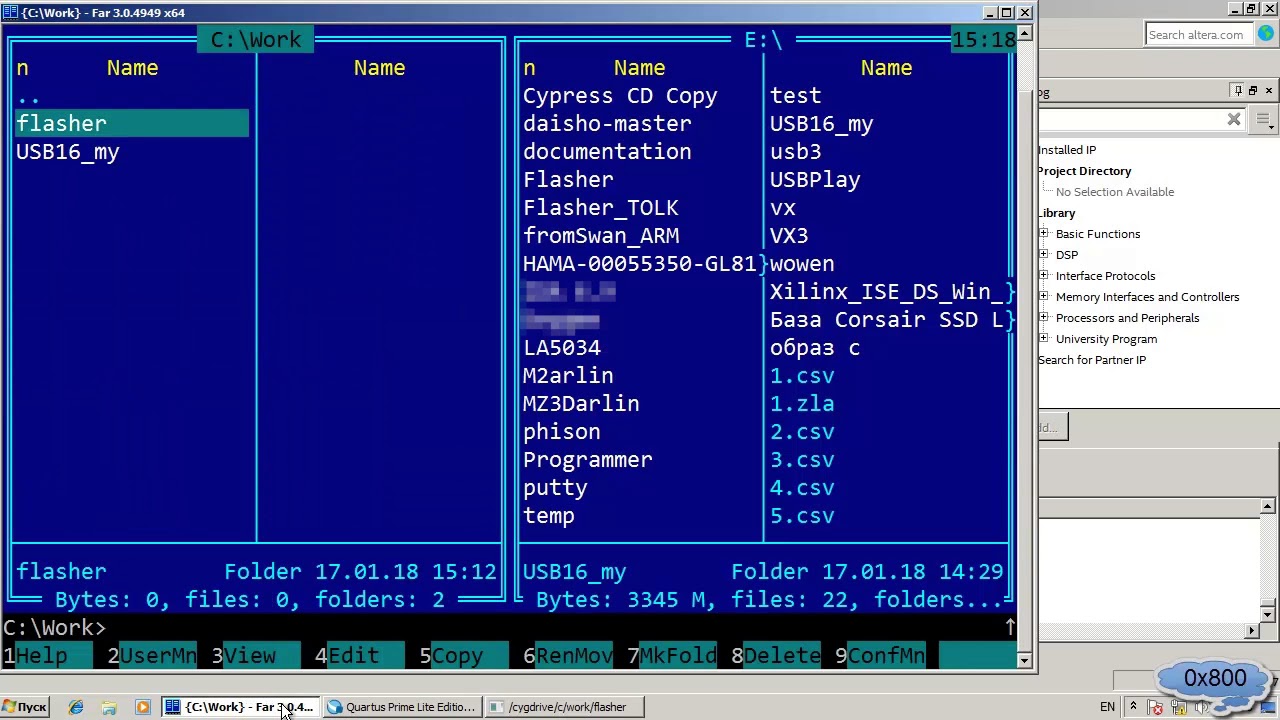Open IP Catalog options menu dropdown

[x=1264, y=121]
